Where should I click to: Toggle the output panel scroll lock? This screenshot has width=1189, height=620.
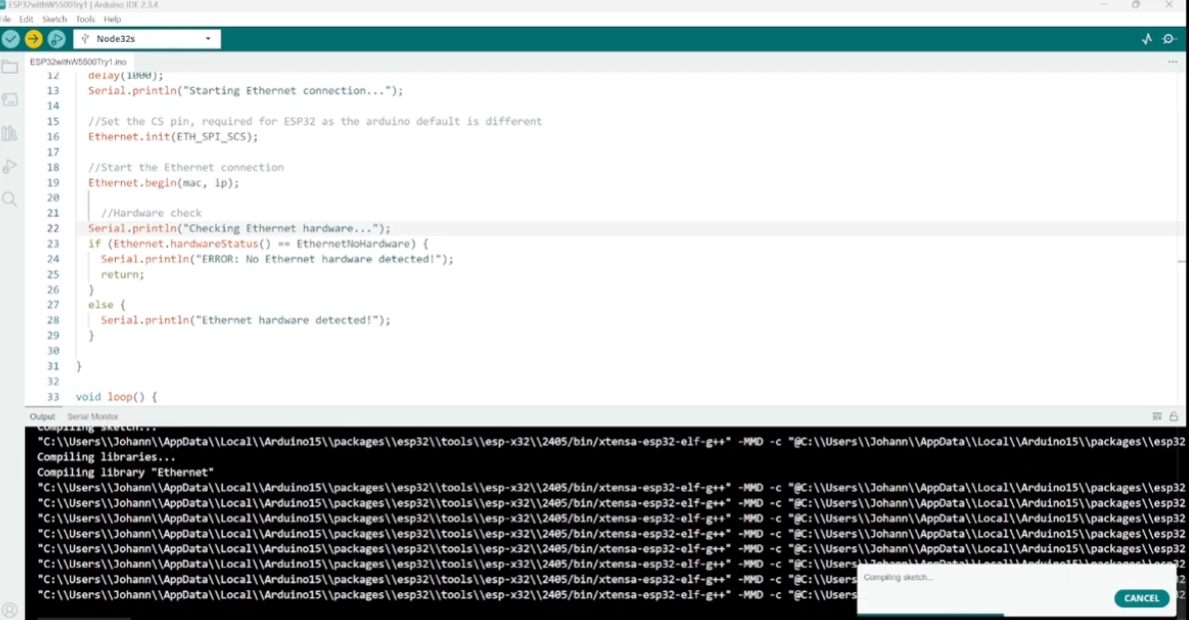1174,416
